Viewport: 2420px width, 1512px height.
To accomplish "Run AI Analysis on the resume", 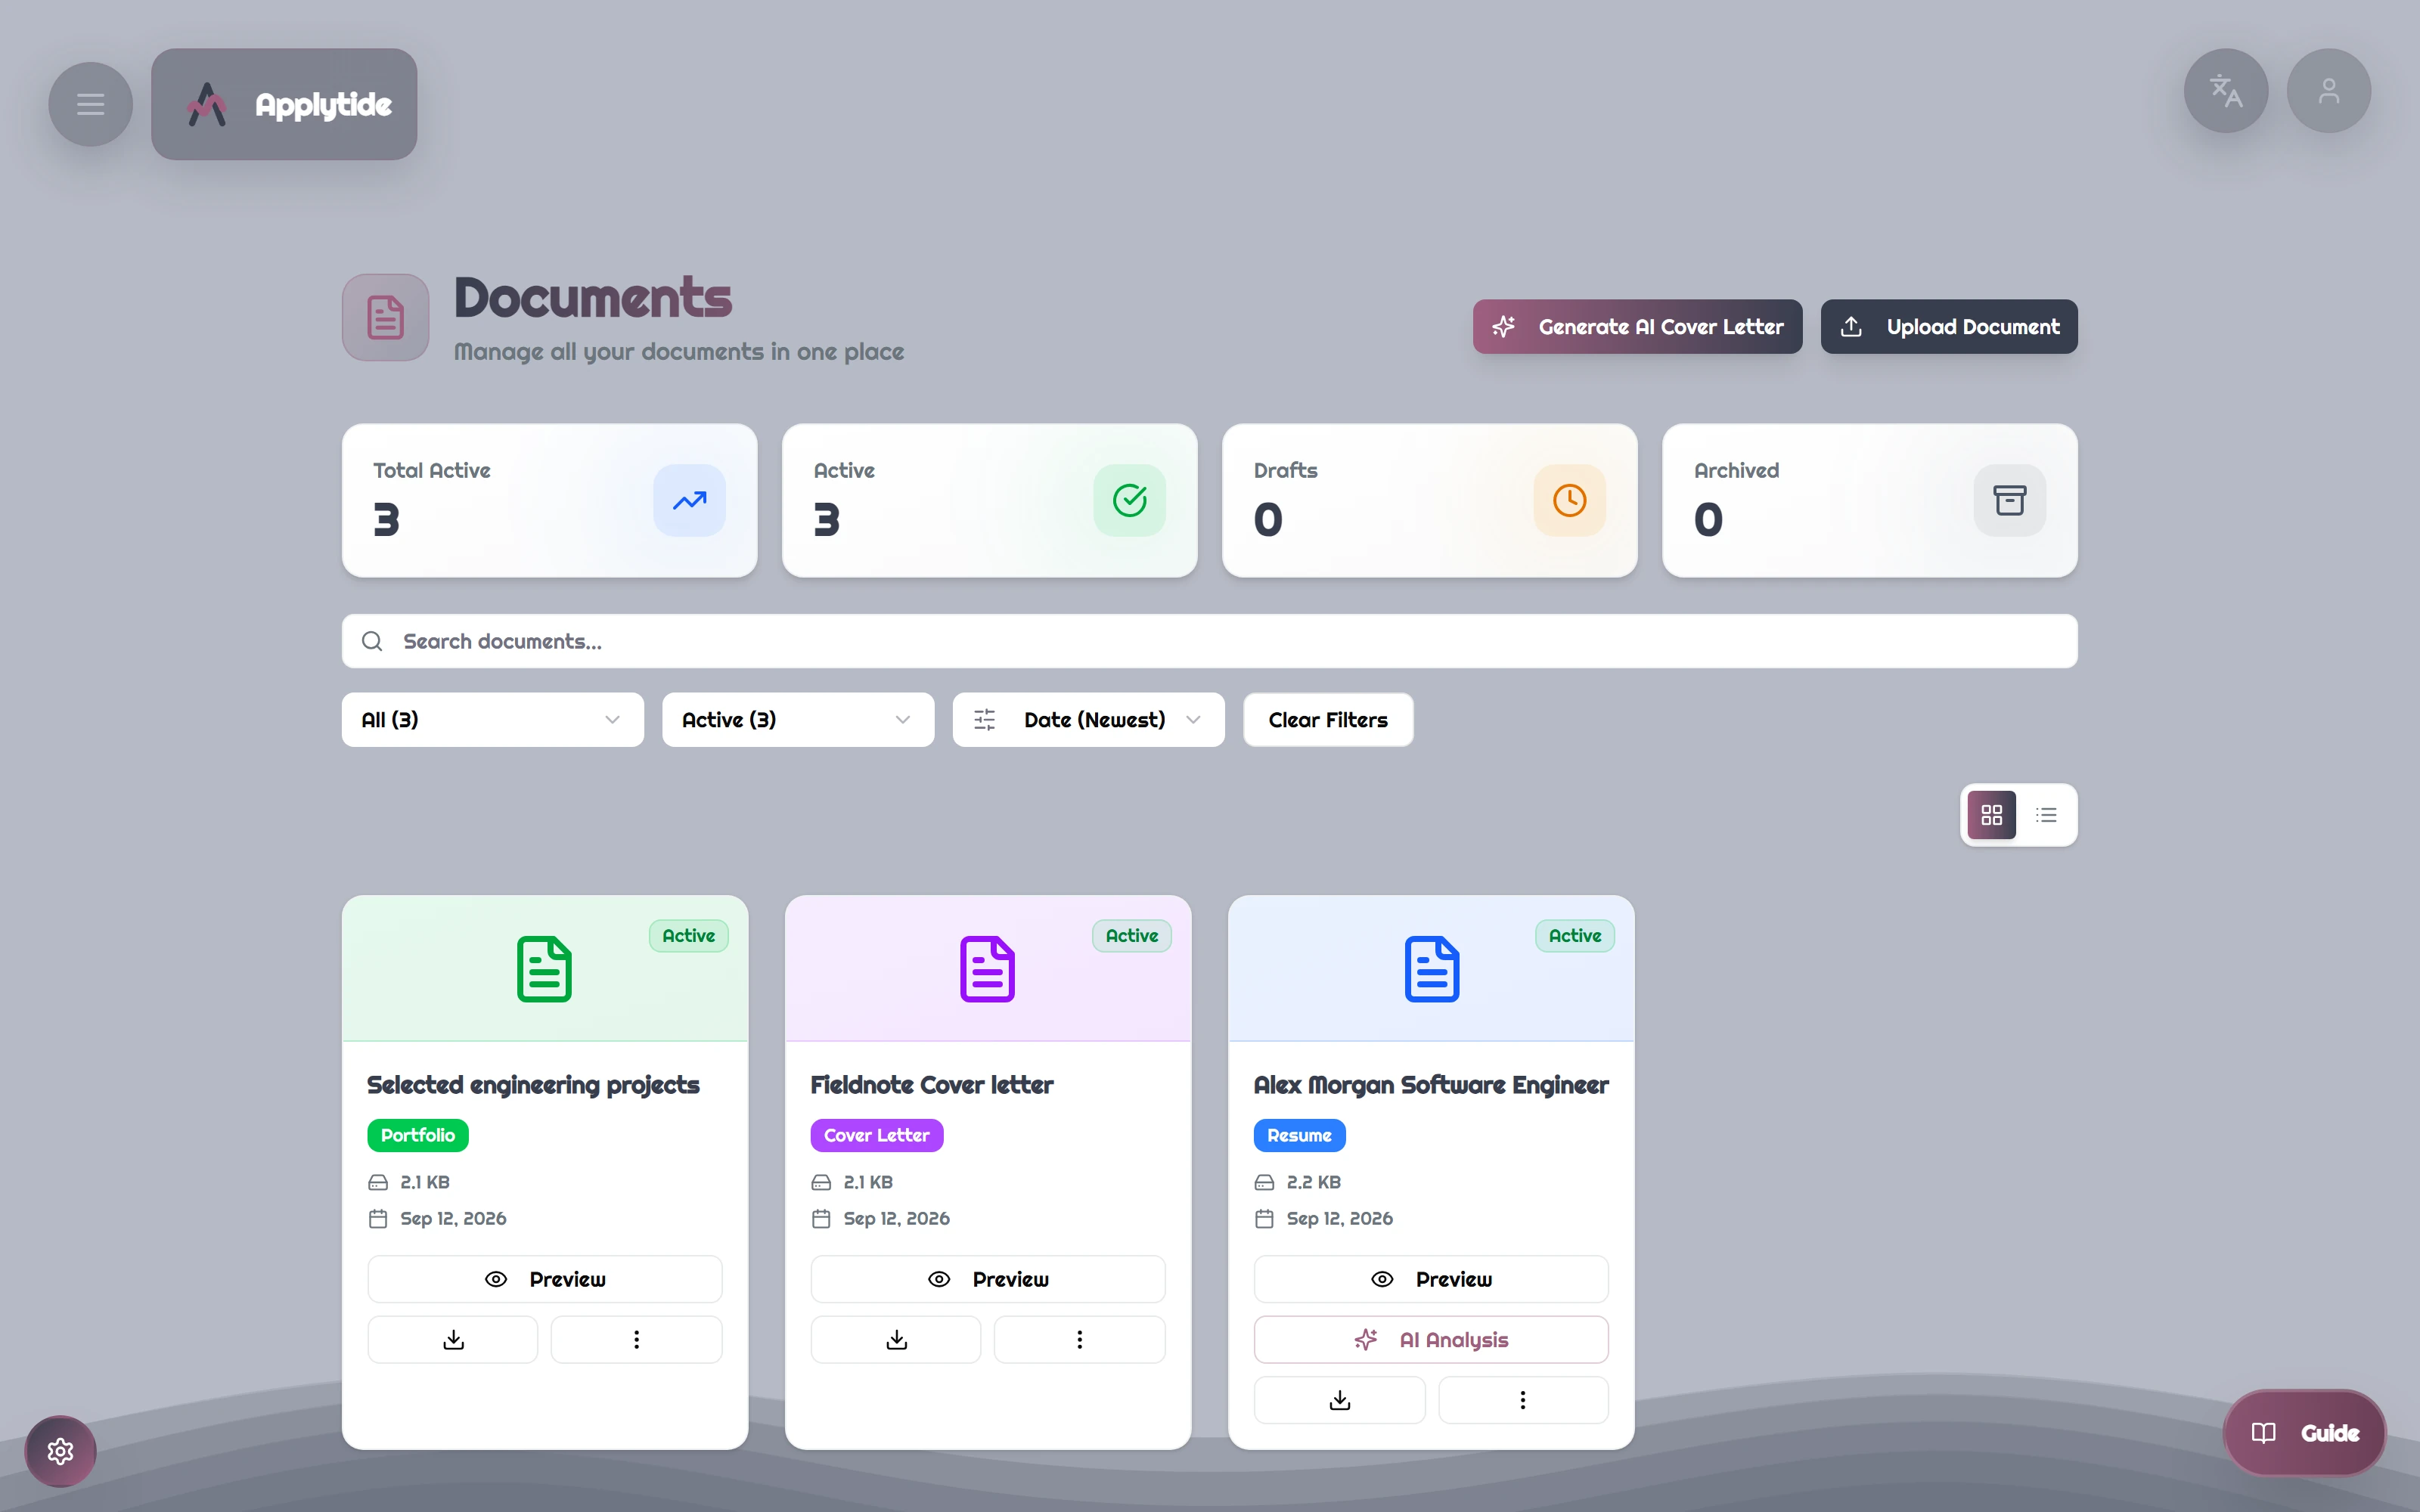I will 1431,1340.
